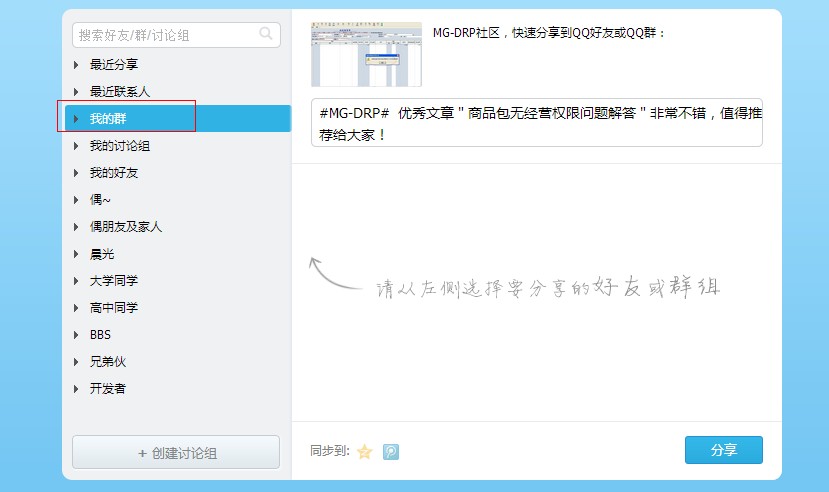Expand the 开发者 arrow
The height and width of the screenshot is (492, 829).
pyautogui.click(x=76, y=388)
